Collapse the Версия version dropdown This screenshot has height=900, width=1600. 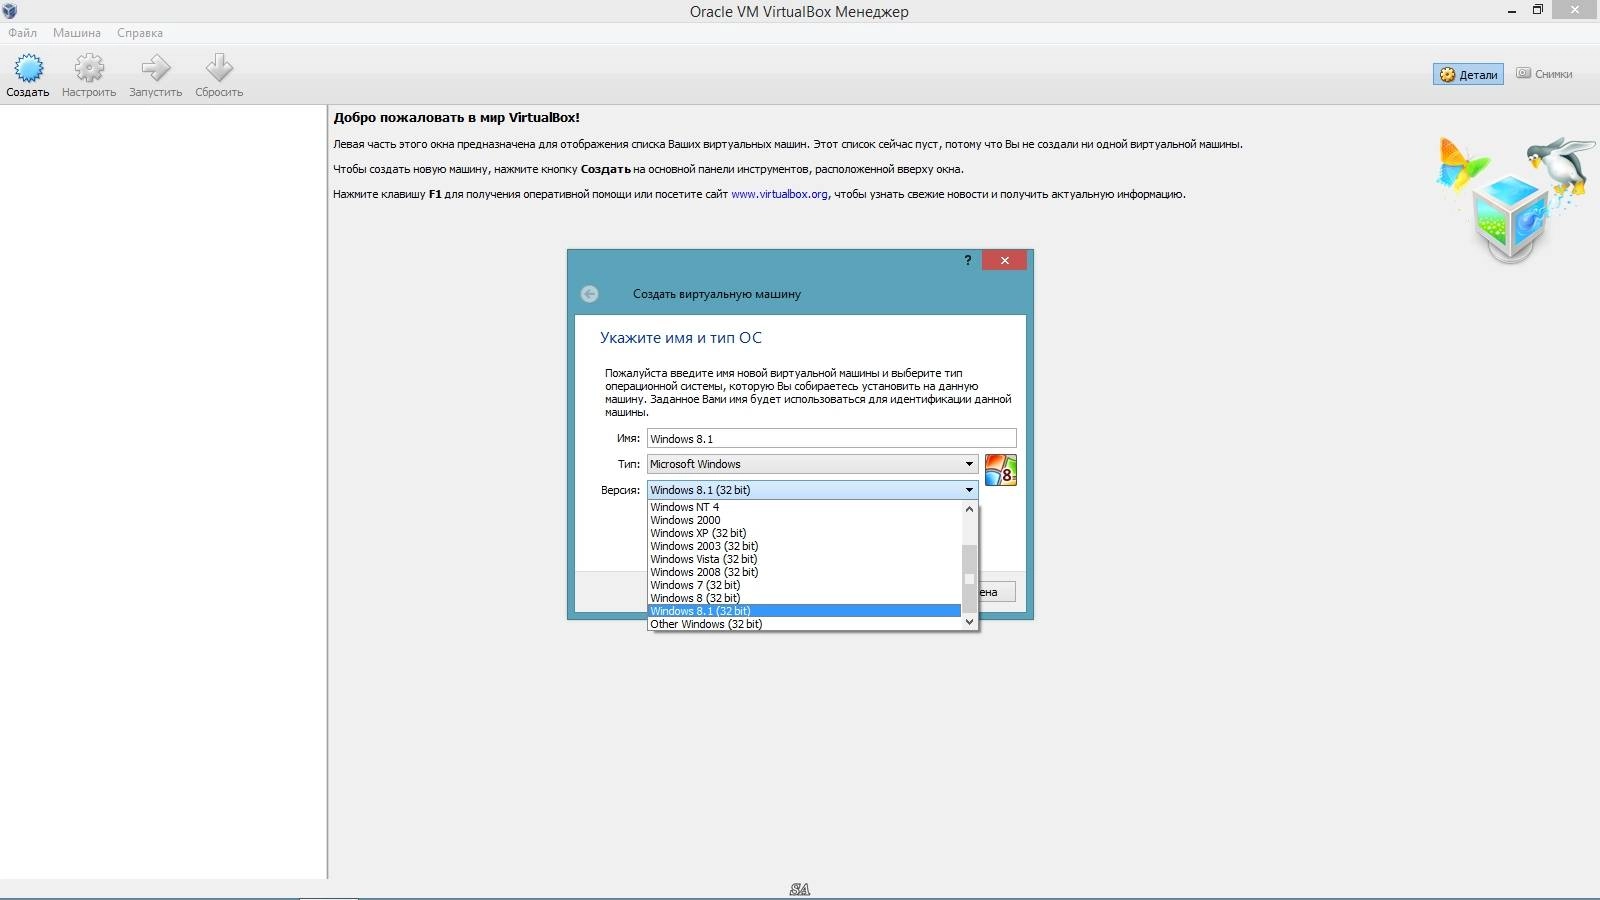812,490
